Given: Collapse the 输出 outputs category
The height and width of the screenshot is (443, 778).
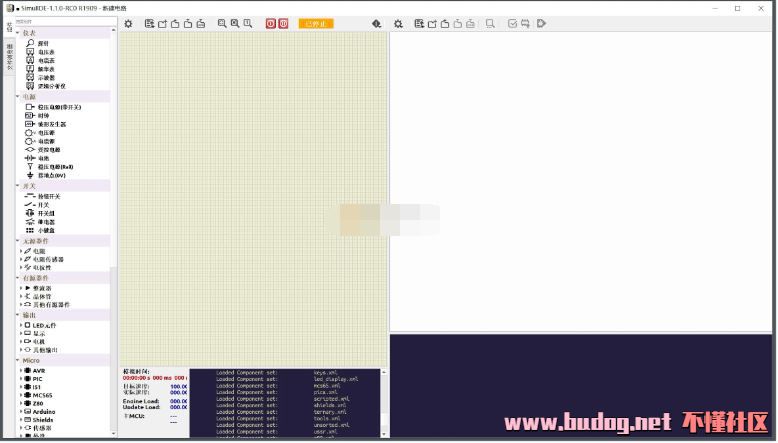Looking at the screenshot, I should click(18, 315).
